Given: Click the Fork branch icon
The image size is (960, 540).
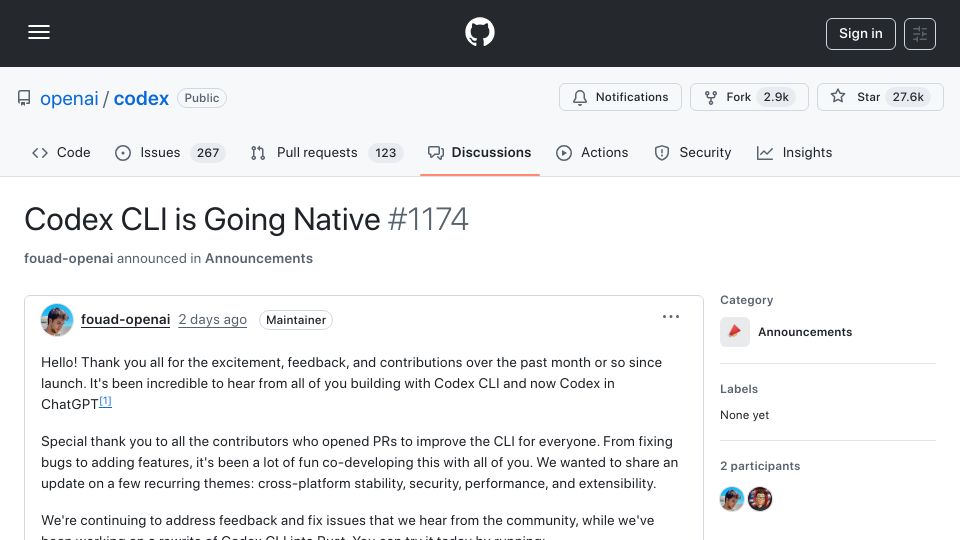Looking at the screenshot, I should click(711, 97).
